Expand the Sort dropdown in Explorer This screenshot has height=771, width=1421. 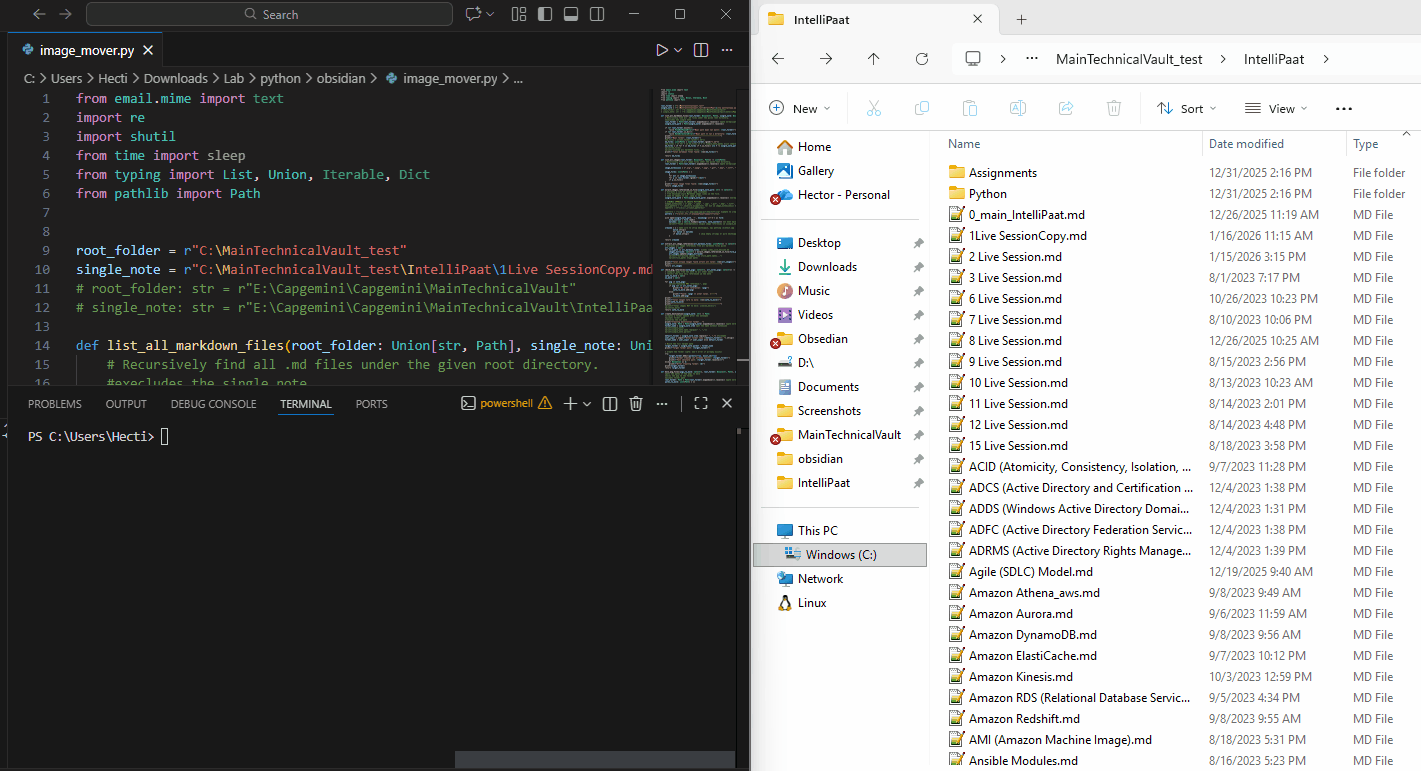coord(1187,108)
